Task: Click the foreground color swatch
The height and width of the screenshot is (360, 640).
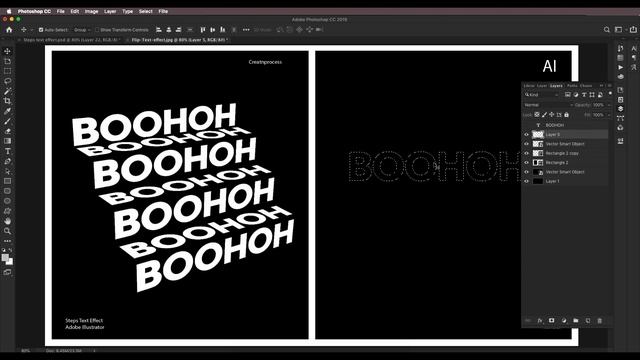Action: [5, 258]
